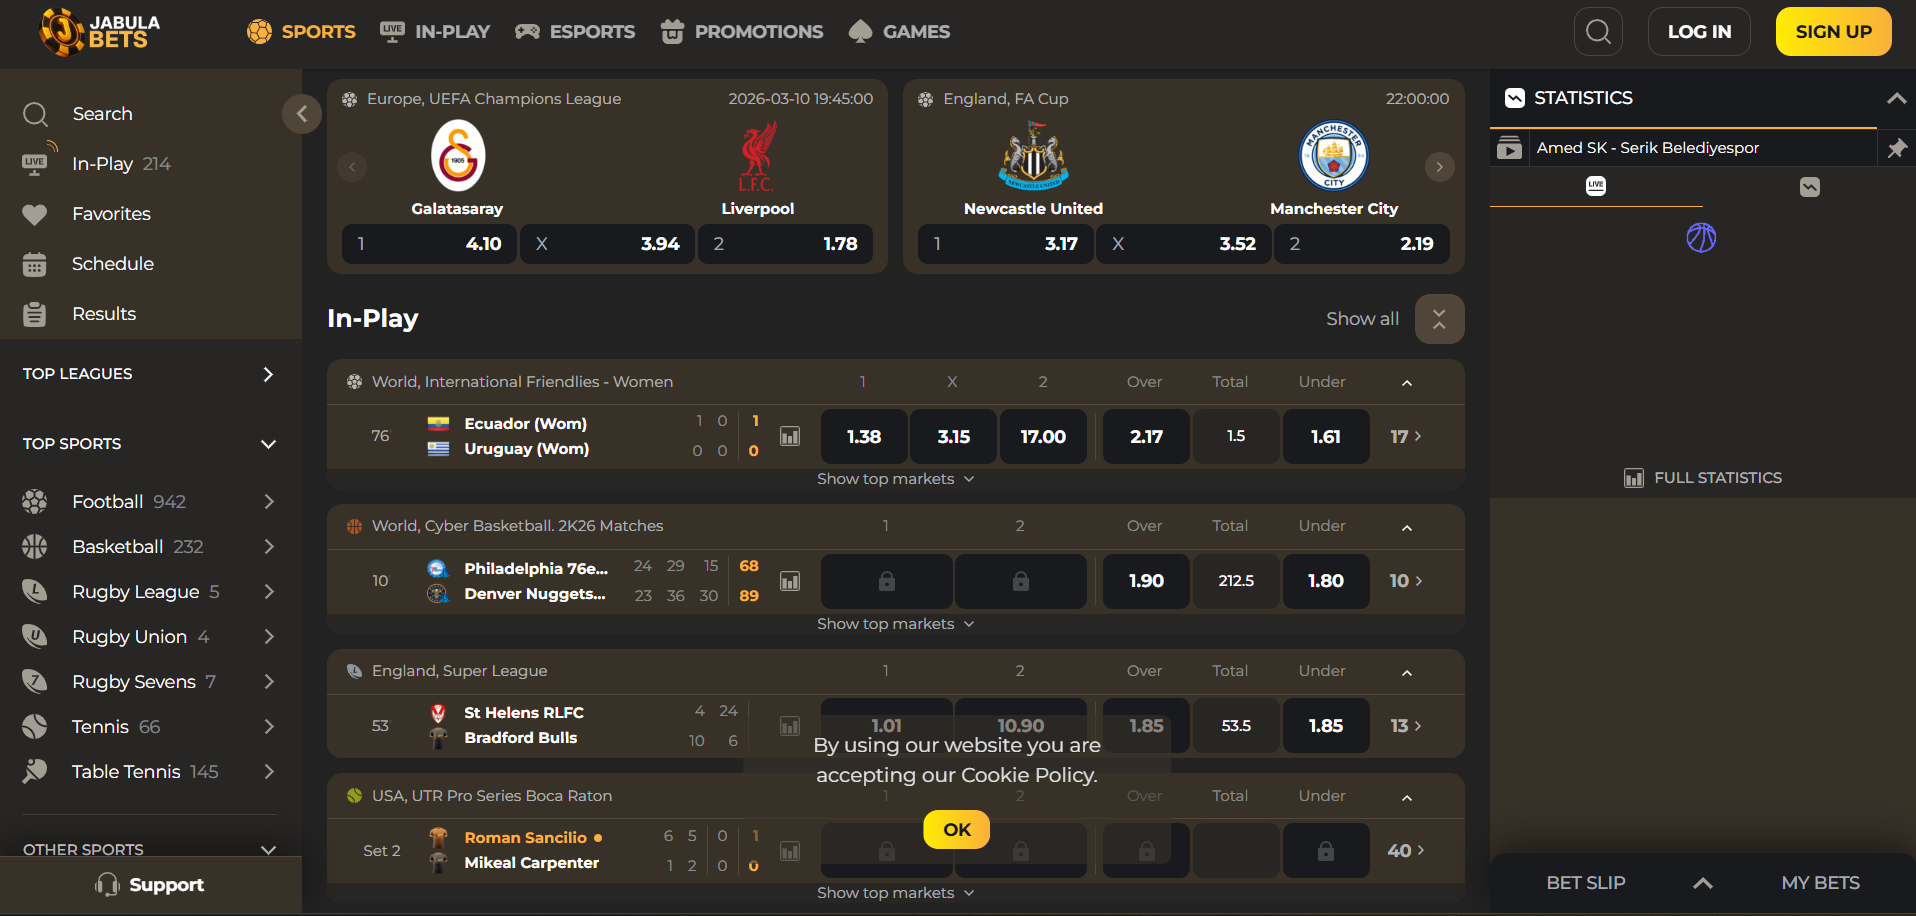Open statistics icon for Ecuador vs Uruguay match
1916x916 pixels.
(x=790, y=437)
